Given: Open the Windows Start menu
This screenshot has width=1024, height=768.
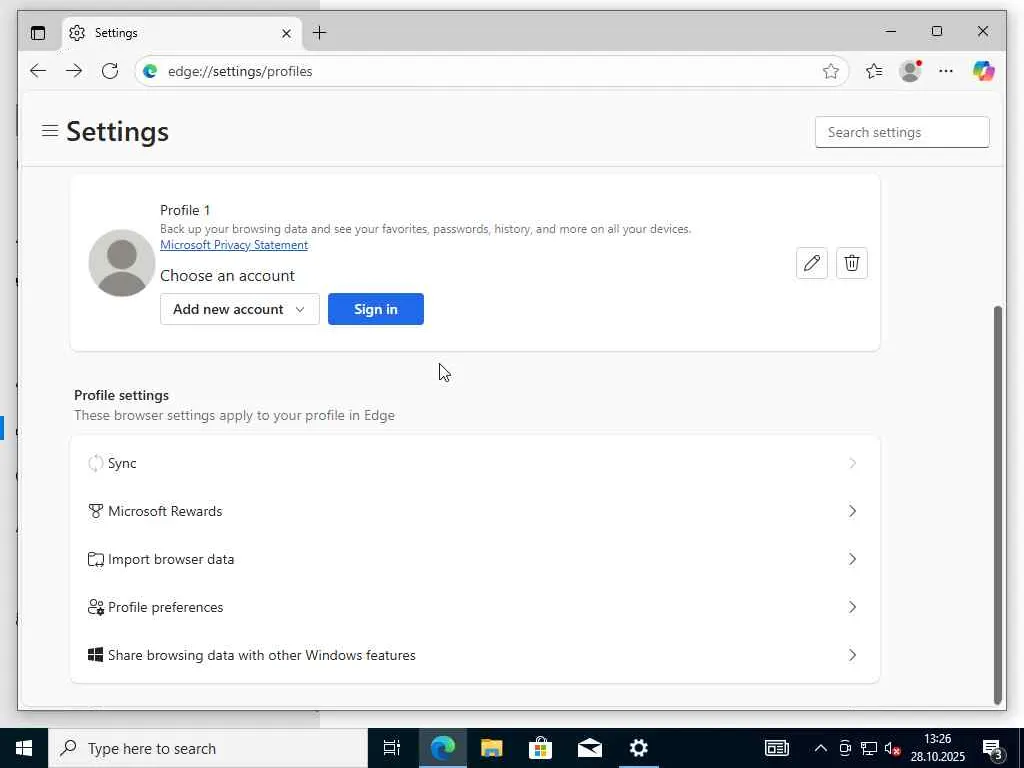Looking at the screenshot, I should [x=24, y=748].
